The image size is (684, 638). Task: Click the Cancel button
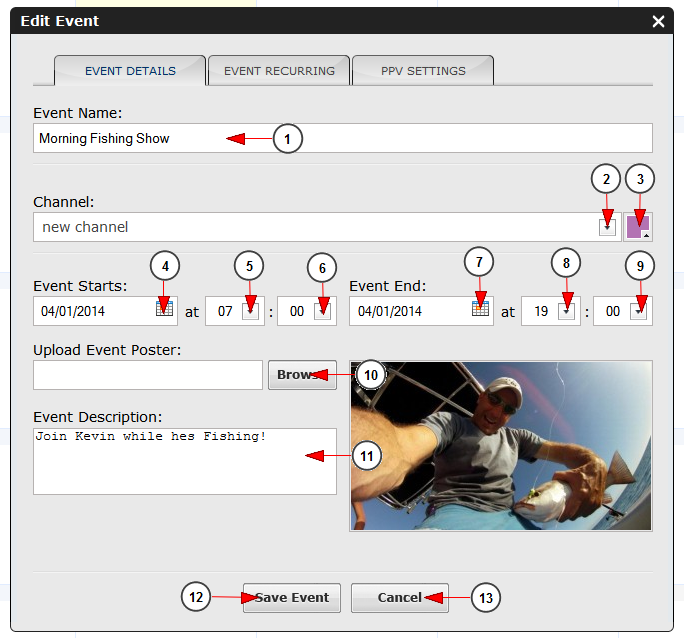point(400,597)
